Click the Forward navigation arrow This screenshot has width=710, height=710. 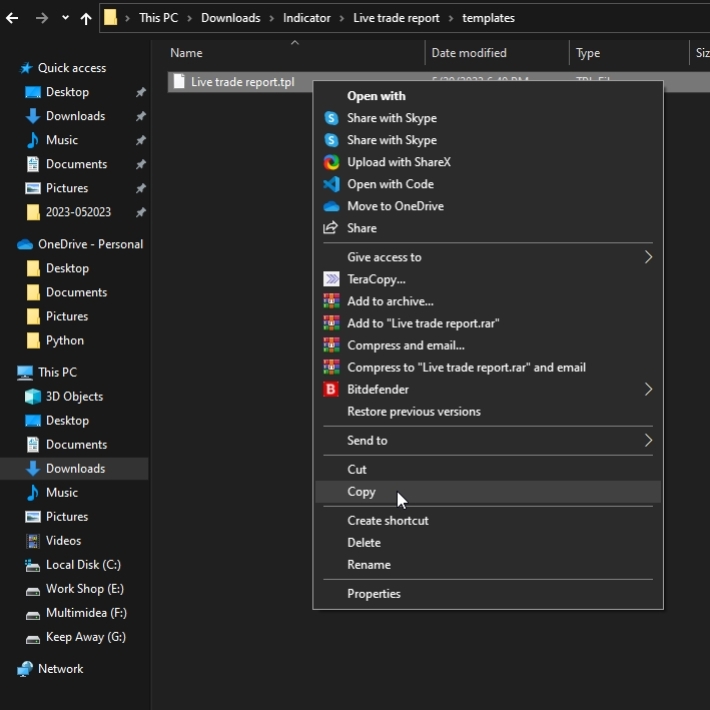point(42,18)
